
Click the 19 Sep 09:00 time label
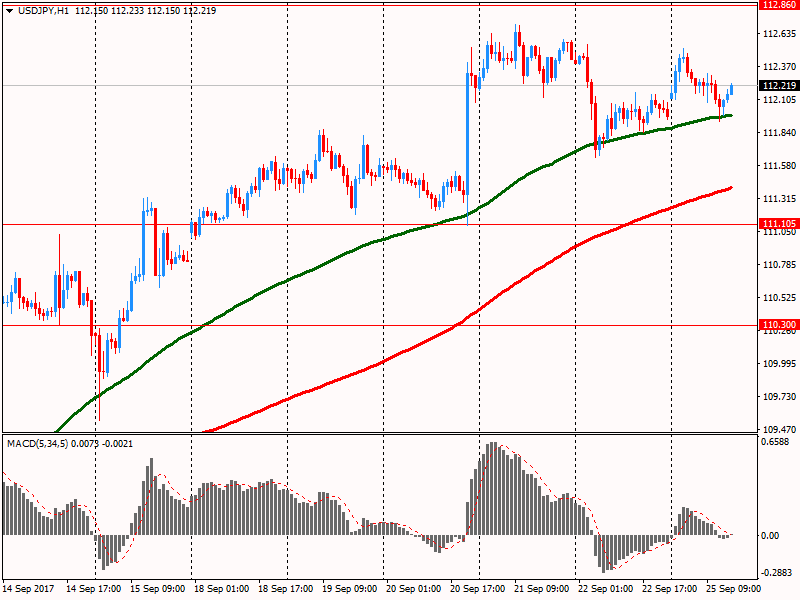pos(349,589)
